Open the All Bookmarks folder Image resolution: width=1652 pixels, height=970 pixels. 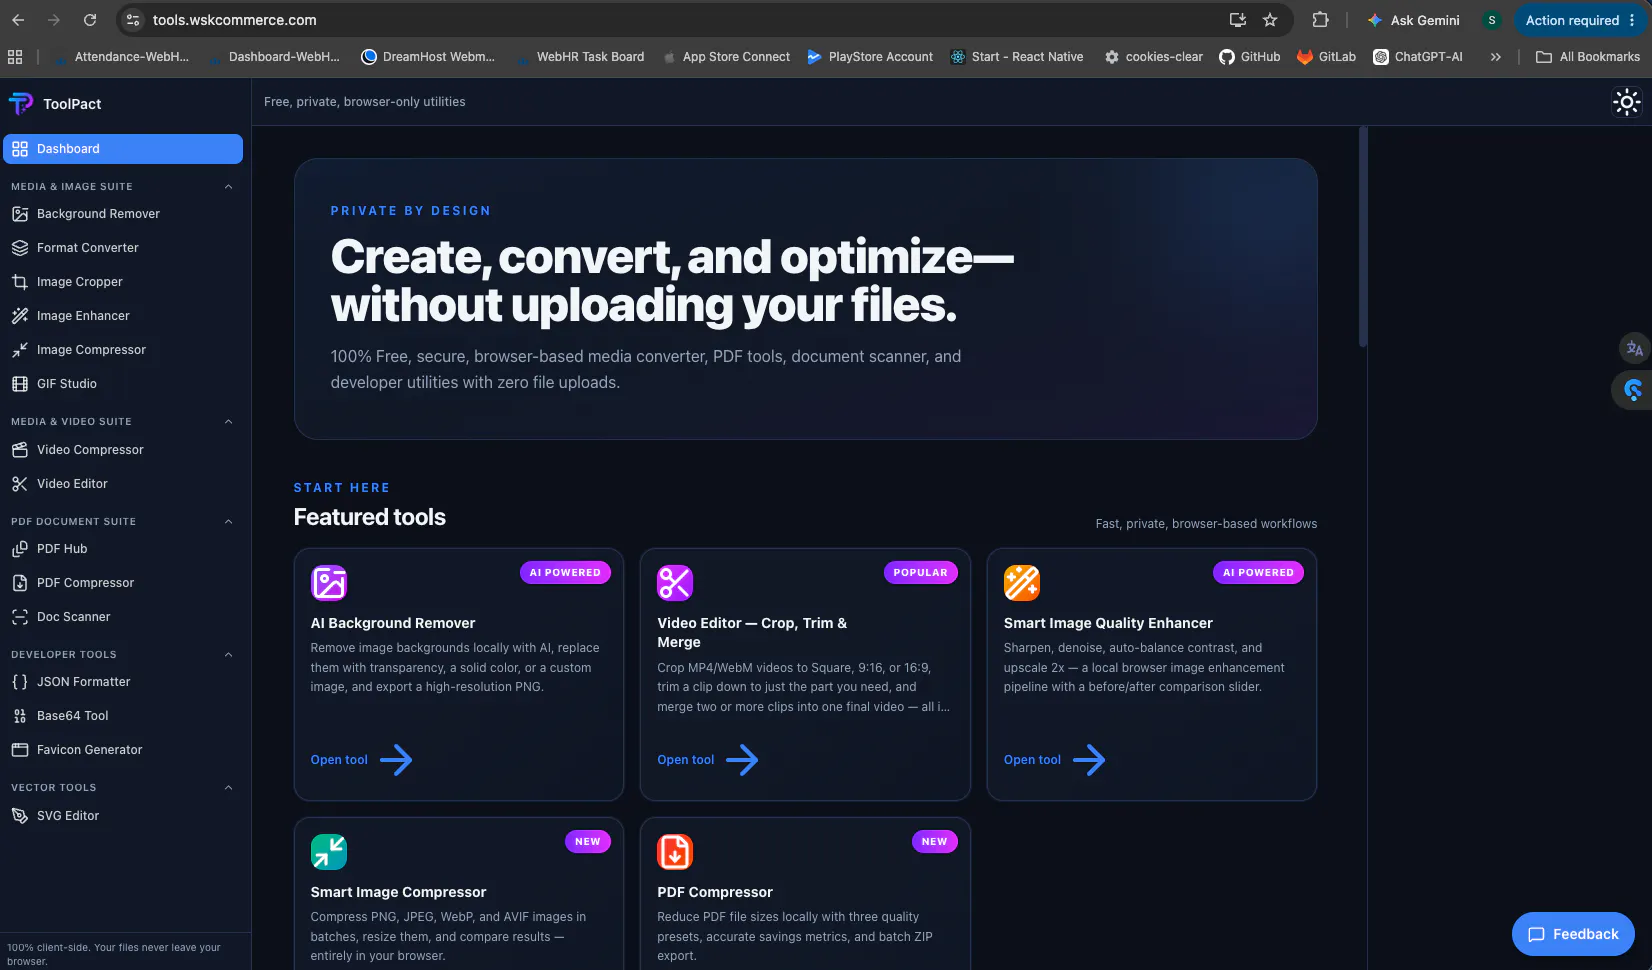(1588, 57)
